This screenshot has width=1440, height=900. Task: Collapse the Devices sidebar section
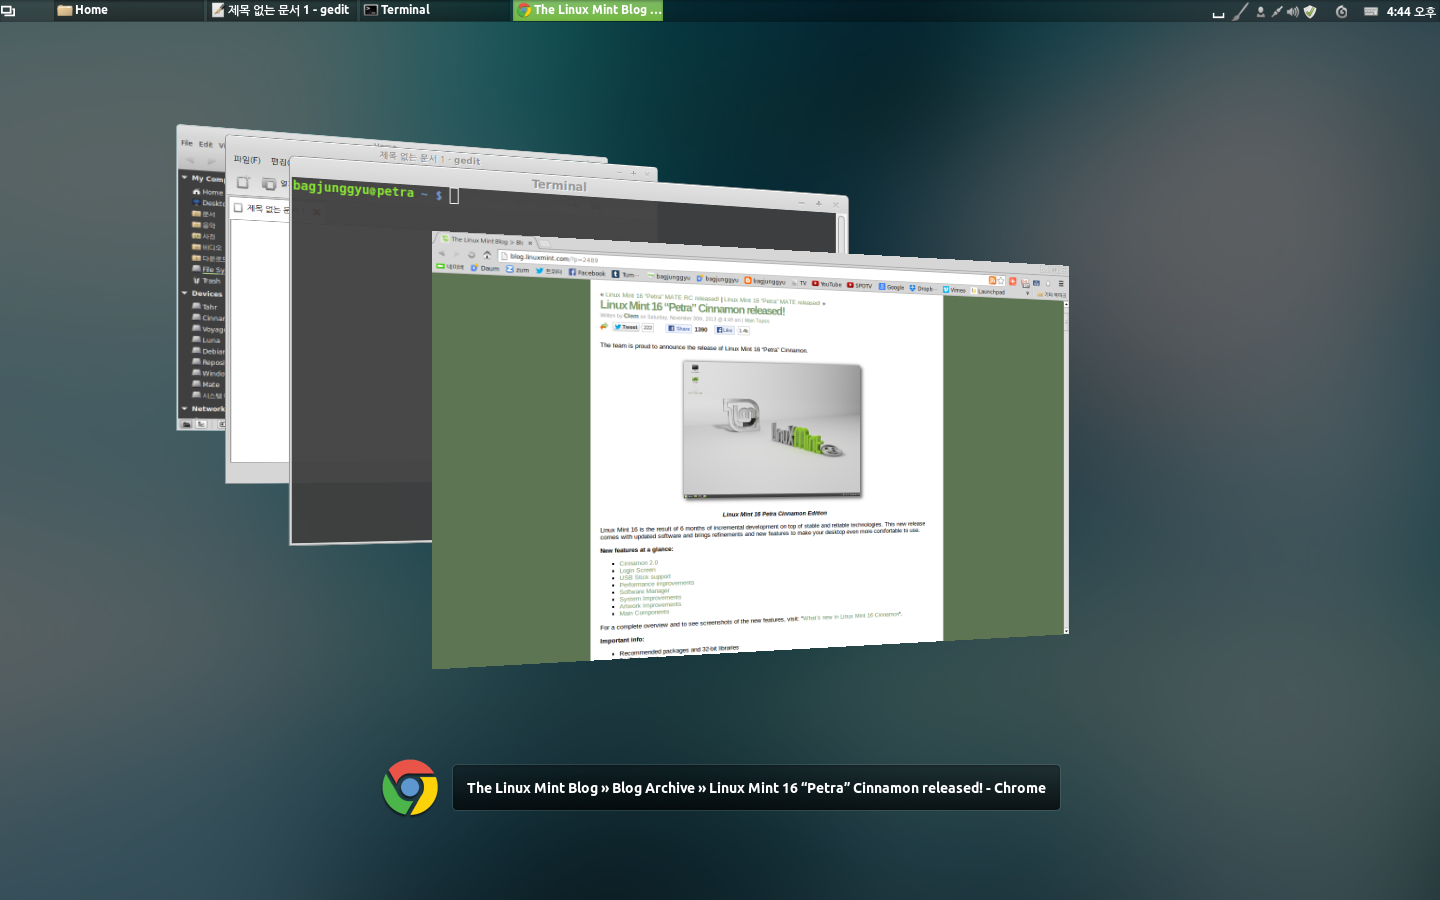184,293
